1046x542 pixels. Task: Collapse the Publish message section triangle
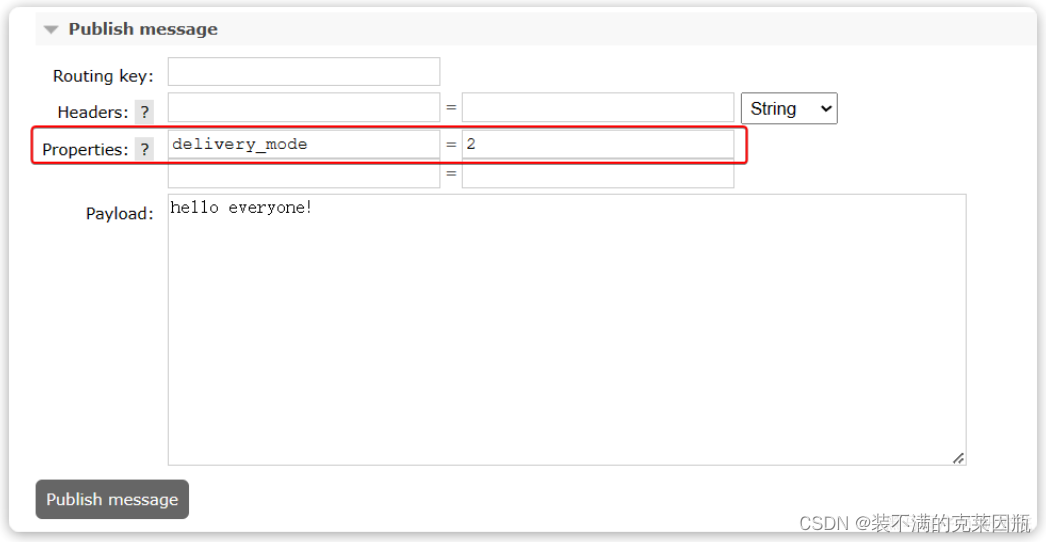pyautogui.click(x=51, y=30)
